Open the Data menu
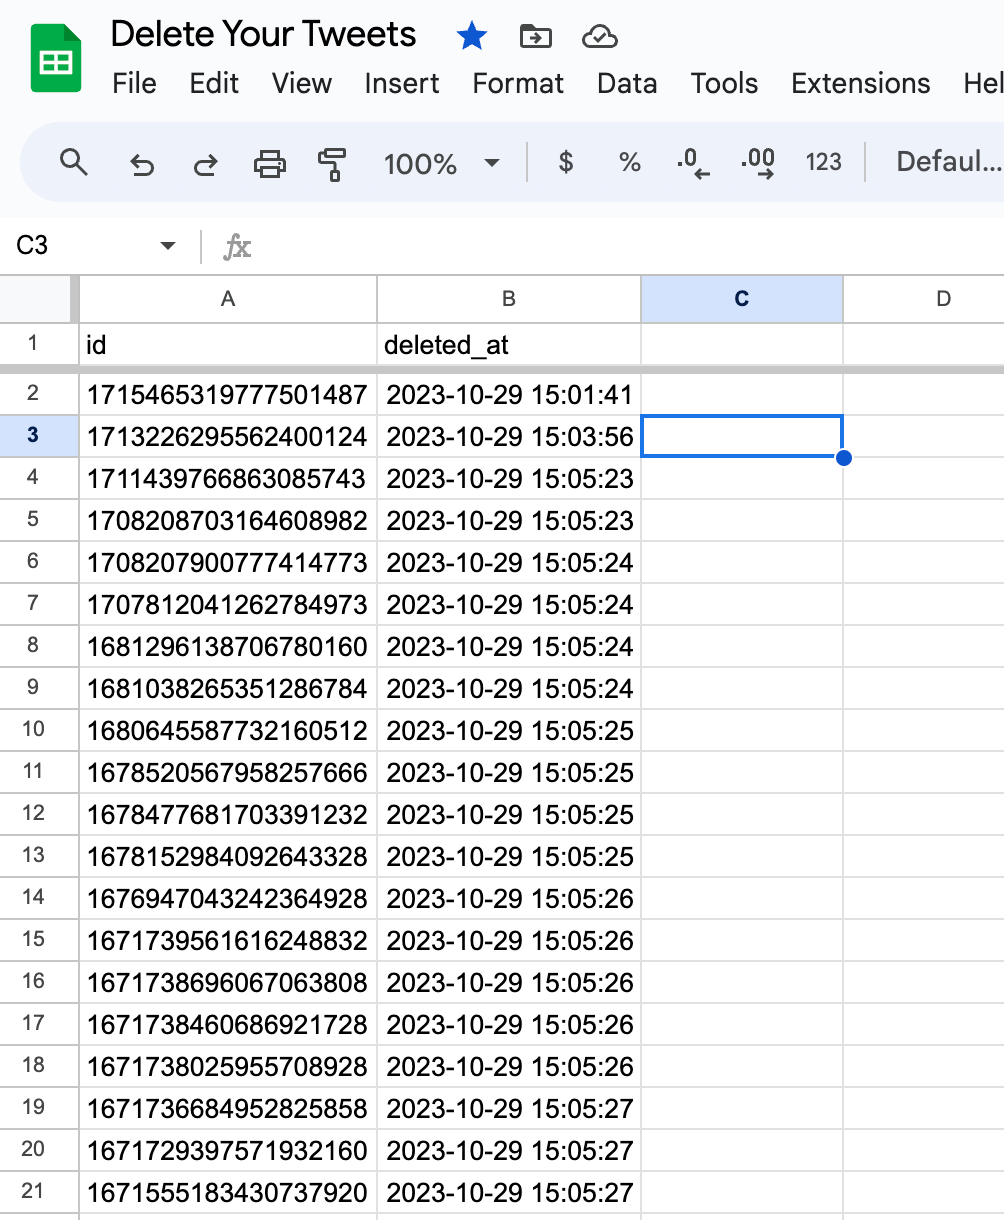Image resolution: width=1004 pixels, height=1220 pixels. pyautogui.click(x=627, y=83)
